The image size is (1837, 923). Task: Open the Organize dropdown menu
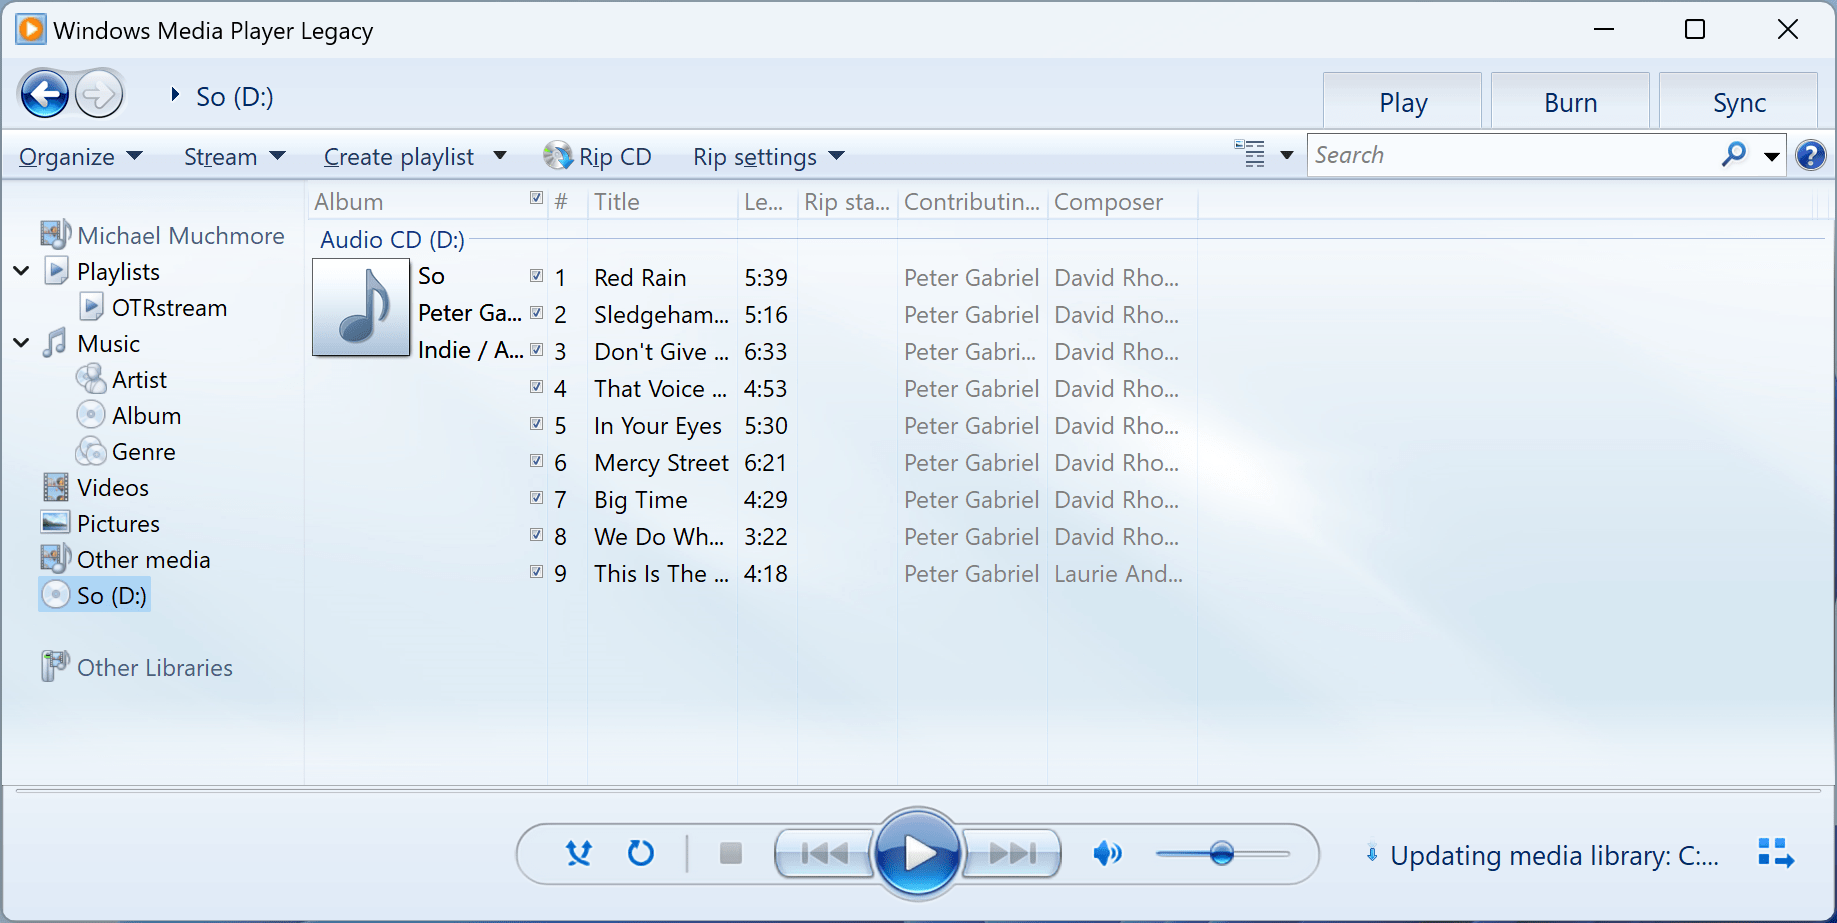pos(81,156)
